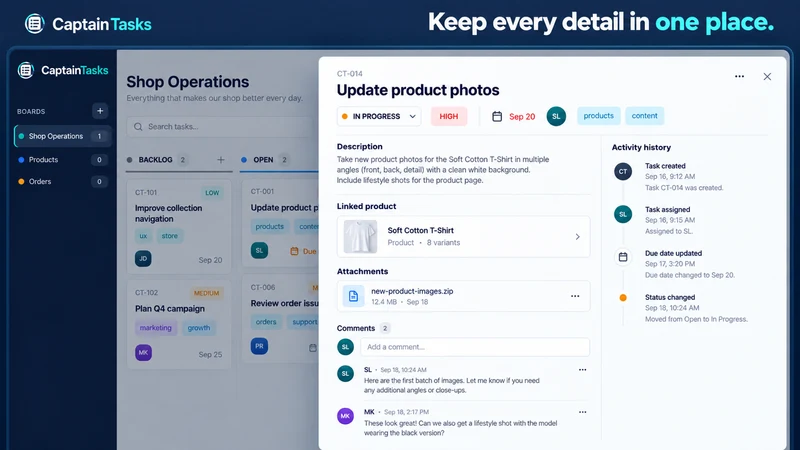Click the SL assignee avatar in header

556,116
